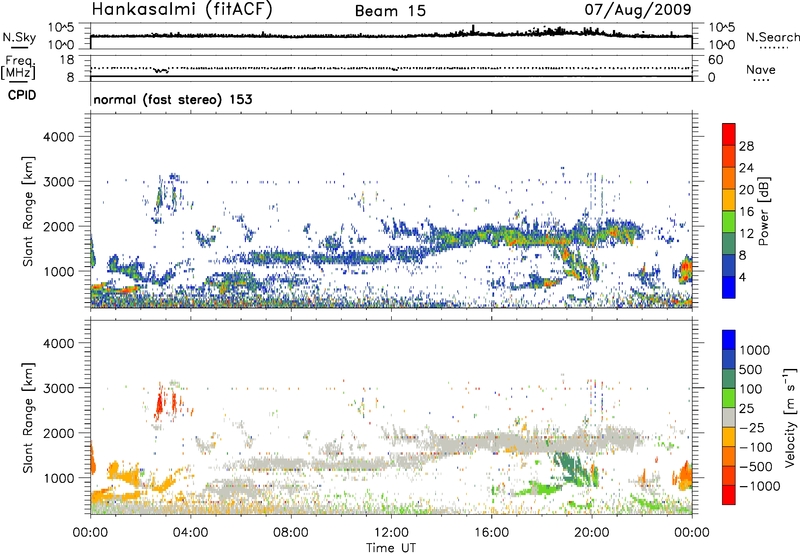Select the N.Sky legend label
Image resolution: width=800 pixels, height=554 pixels.
pyautogui.click(x=19, y=37)
